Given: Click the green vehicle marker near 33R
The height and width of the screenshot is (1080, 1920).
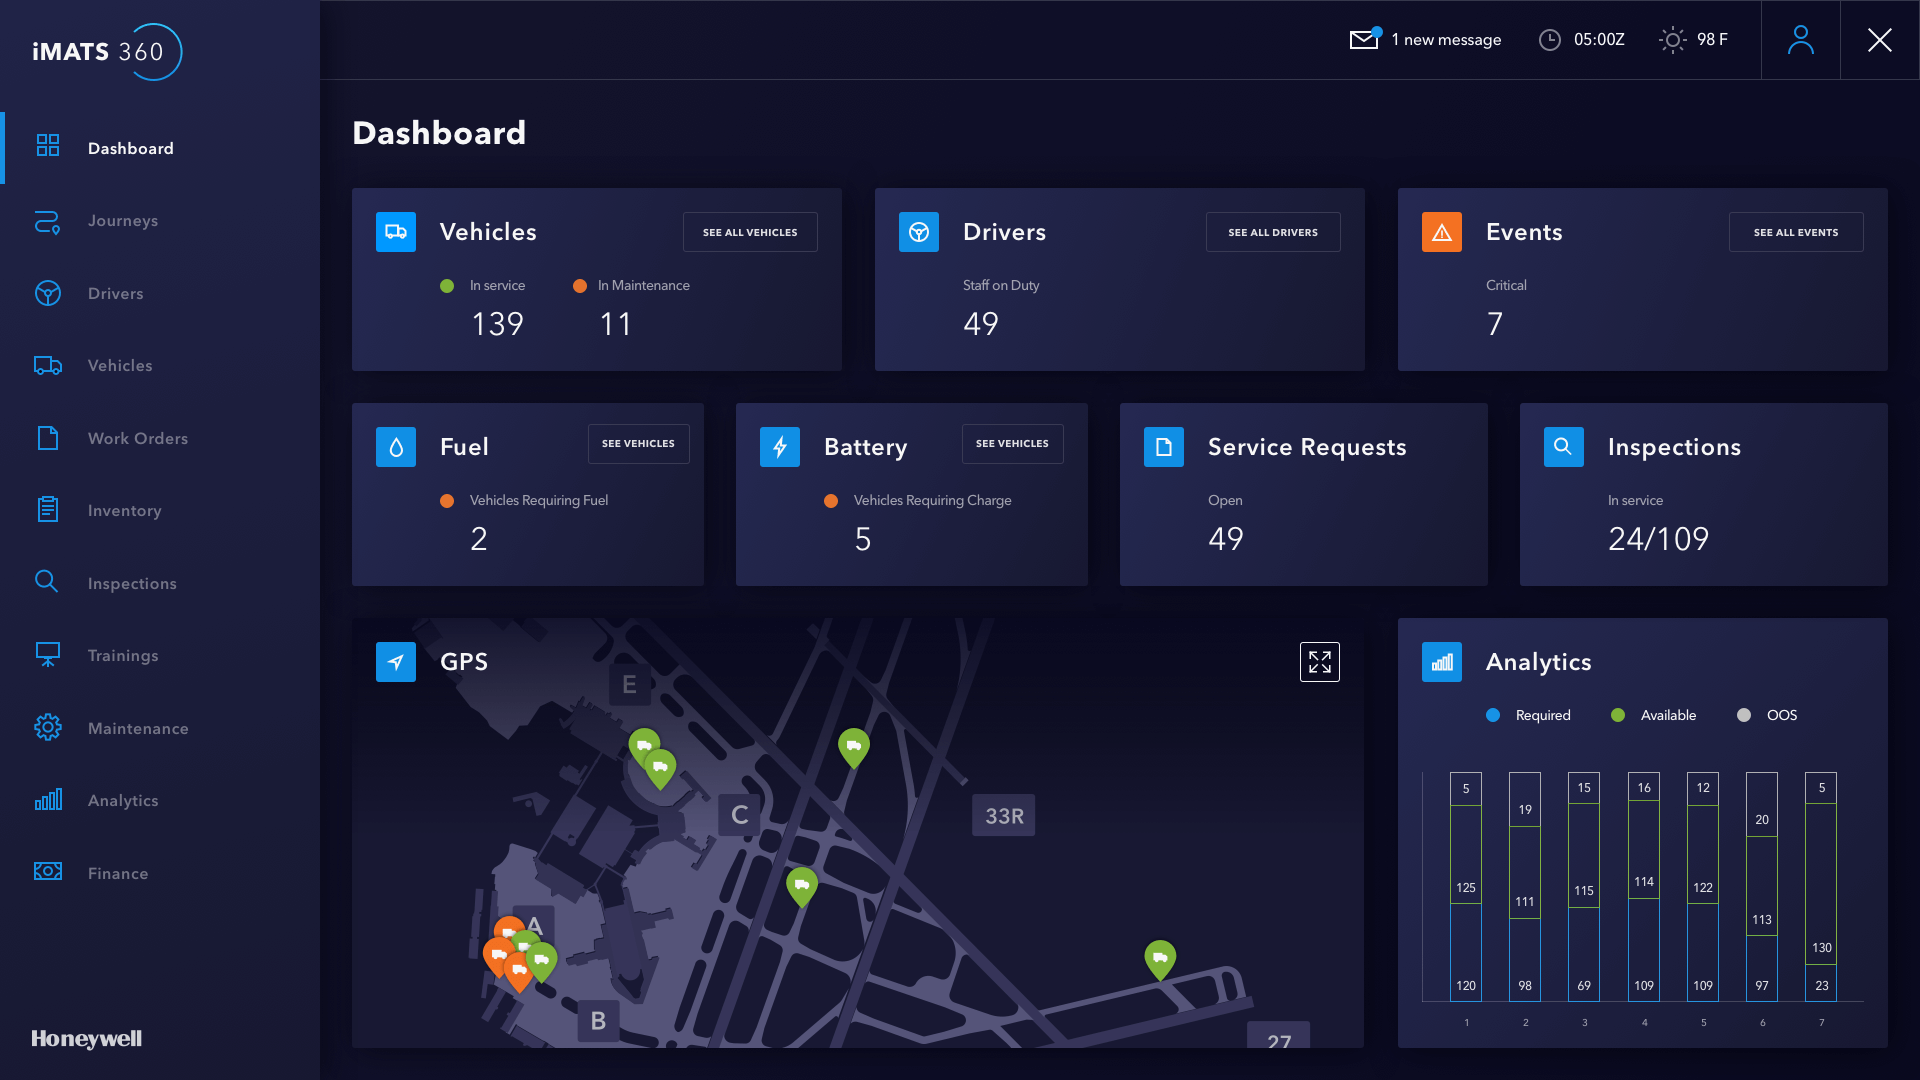Looking at the screenshot, I should click(x=853, y=745).
